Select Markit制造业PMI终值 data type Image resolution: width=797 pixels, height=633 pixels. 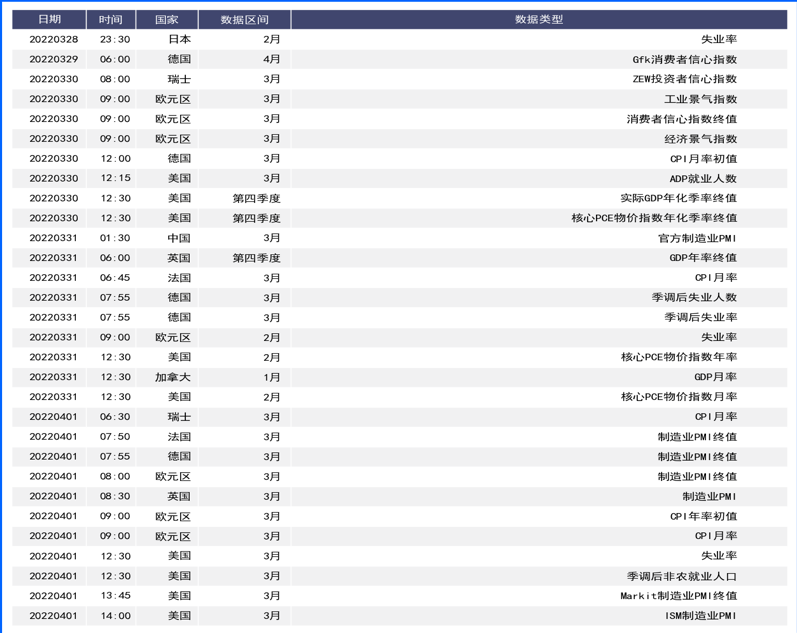pos(679,595)
